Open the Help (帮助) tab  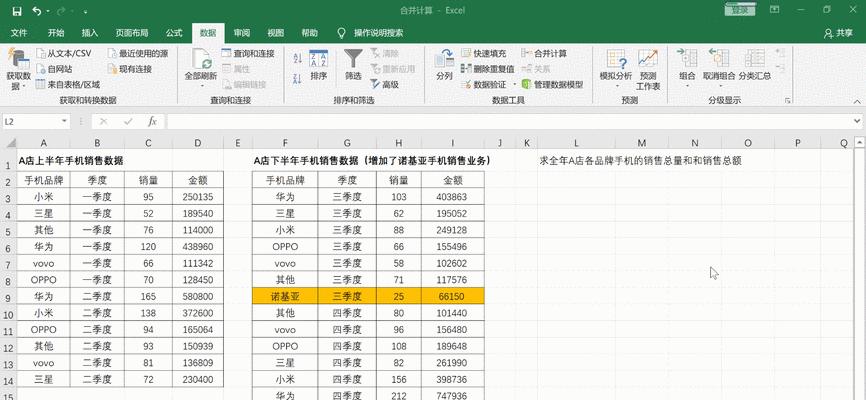pyautogui.click(x=309, y=33)
